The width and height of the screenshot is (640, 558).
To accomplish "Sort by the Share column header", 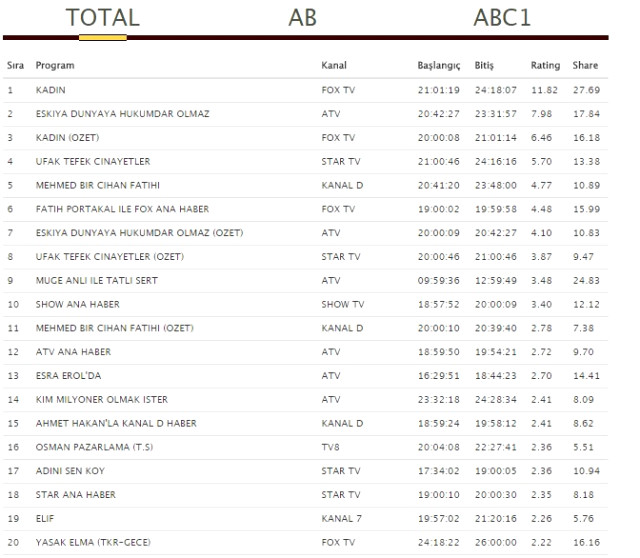I will click(x=585, y=65).
